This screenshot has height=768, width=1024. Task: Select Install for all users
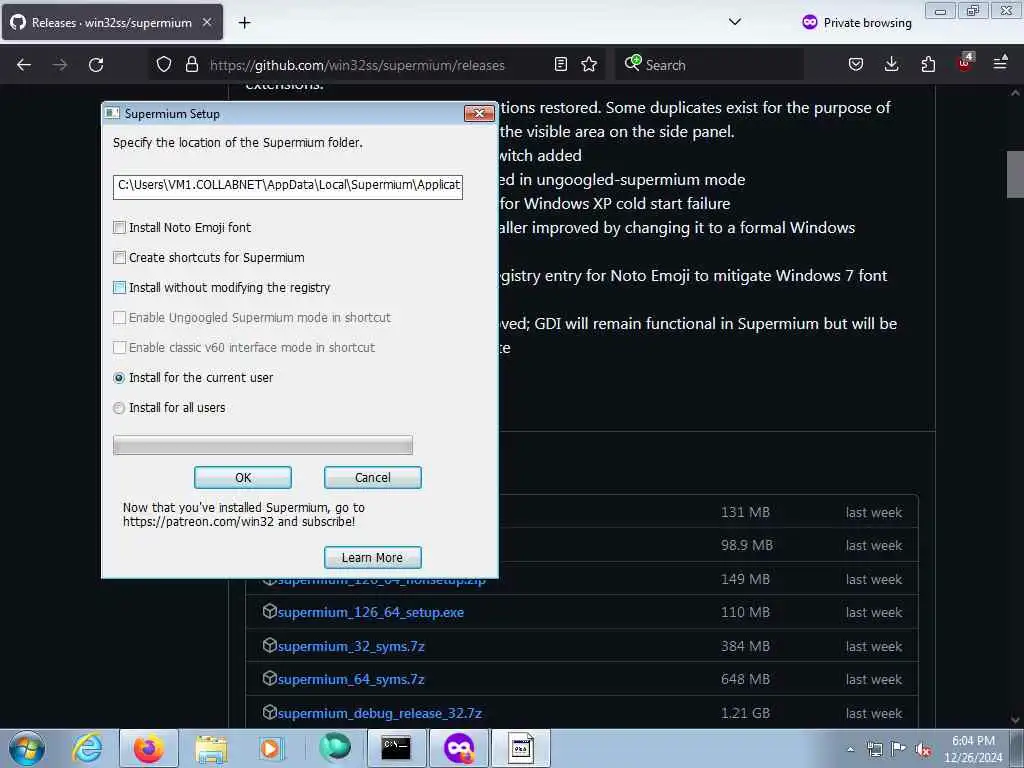119,408
